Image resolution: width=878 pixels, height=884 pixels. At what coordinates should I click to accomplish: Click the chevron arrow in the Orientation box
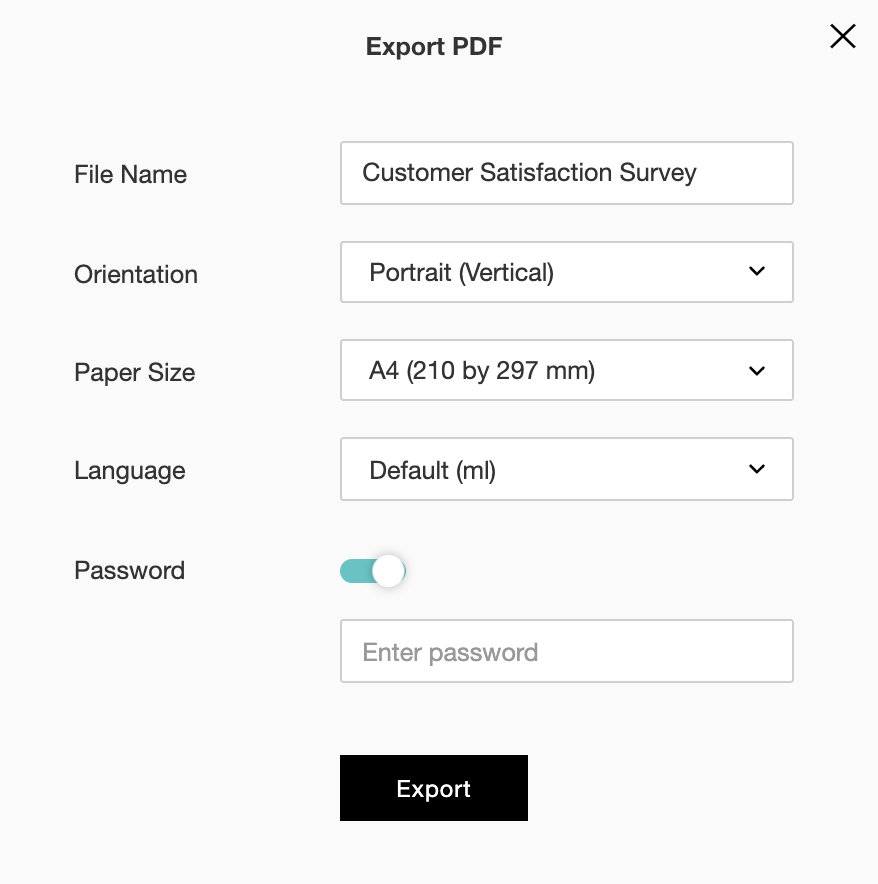[757, 272]
